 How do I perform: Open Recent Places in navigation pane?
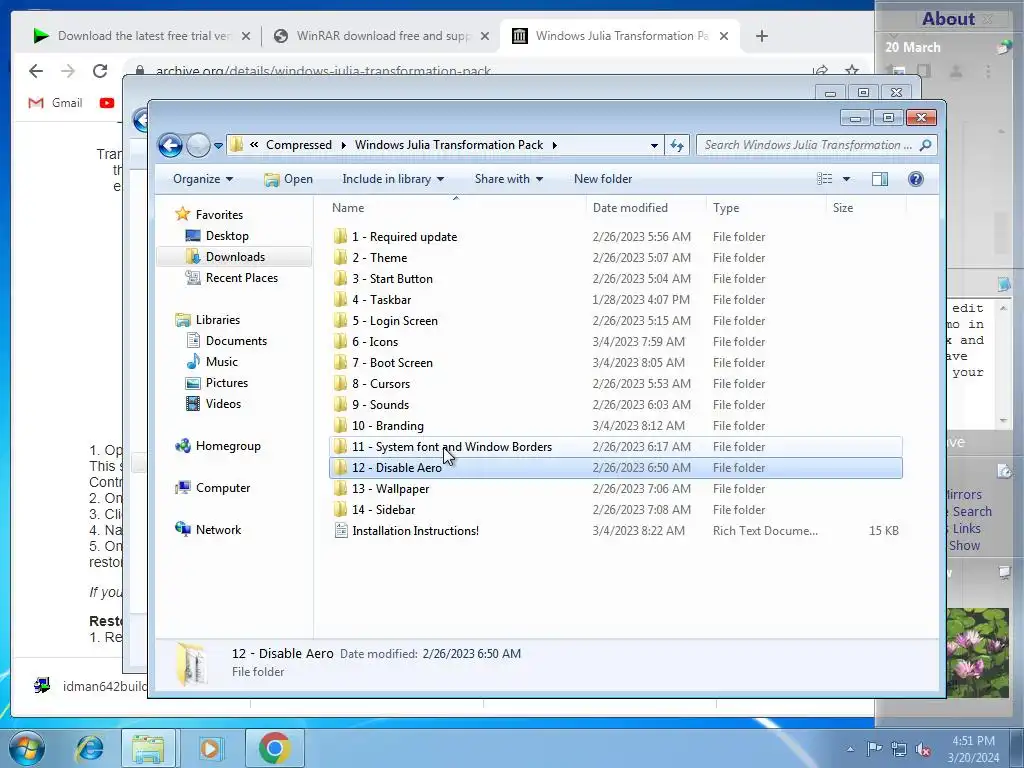(242, 278)
